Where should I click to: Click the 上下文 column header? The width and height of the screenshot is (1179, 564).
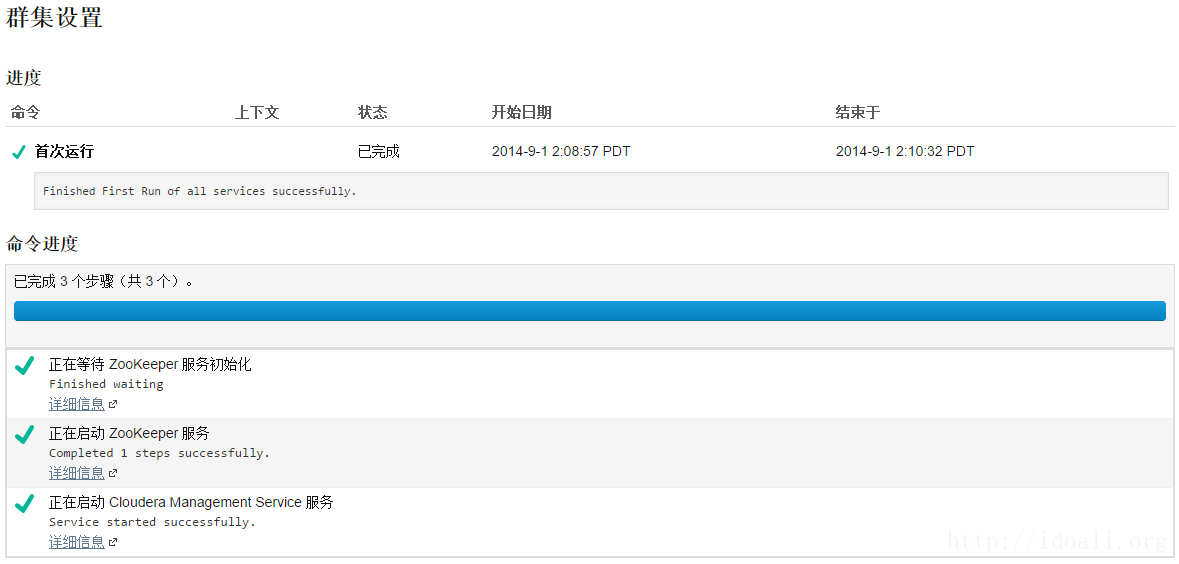click(x=257, y=113)
